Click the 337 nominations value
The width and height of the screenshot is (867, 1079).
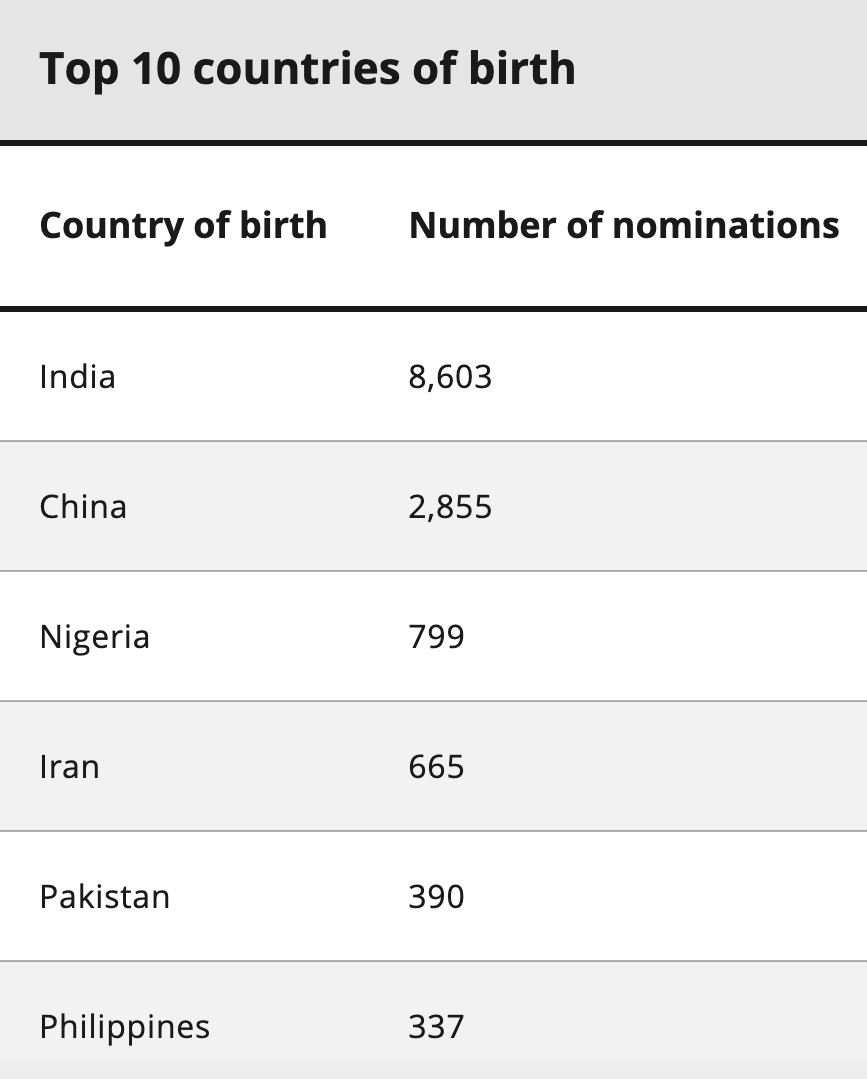point(436,1027)
